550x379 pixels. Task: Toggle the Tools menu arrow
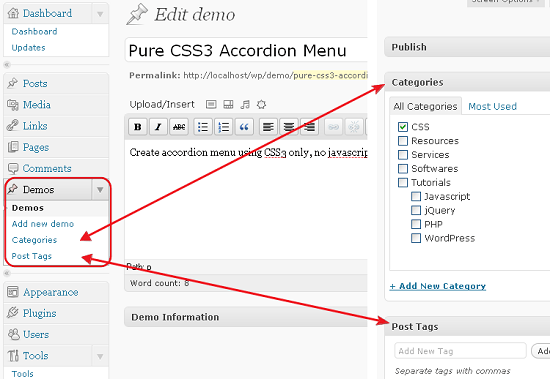click(x=100, y=356)
